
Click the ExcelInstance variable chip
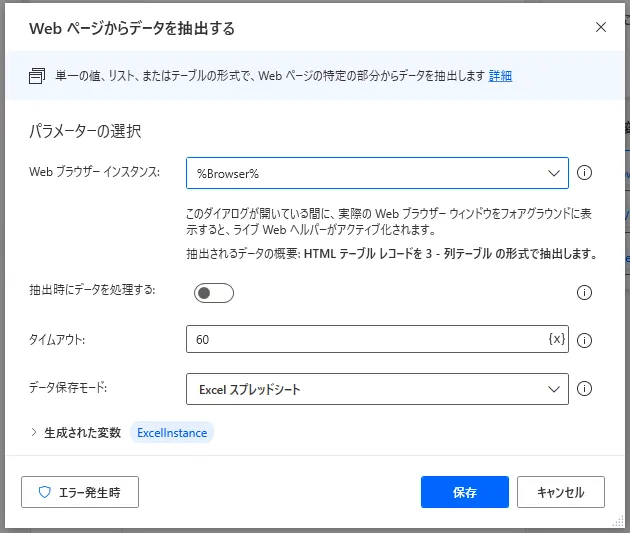pyautogui.click(x=172, y=433)
